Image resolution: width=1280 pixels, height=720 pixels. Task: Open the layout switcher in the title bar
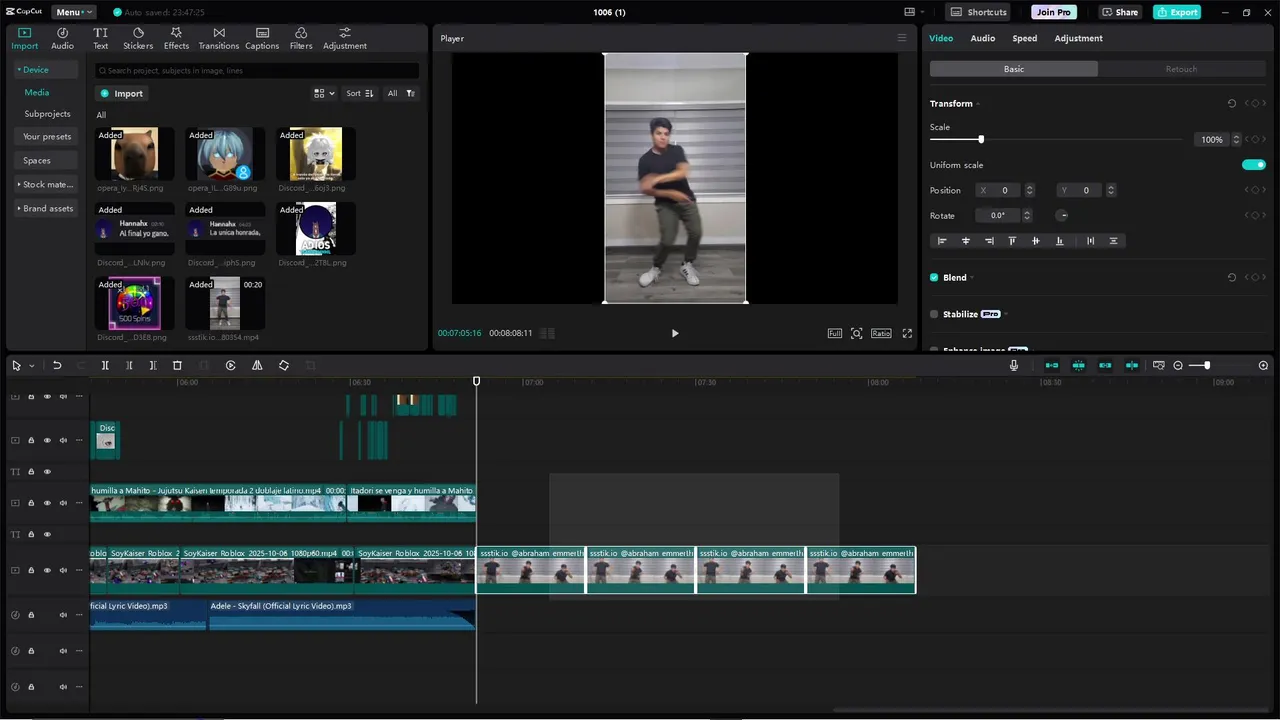click(x=912, y=12)
